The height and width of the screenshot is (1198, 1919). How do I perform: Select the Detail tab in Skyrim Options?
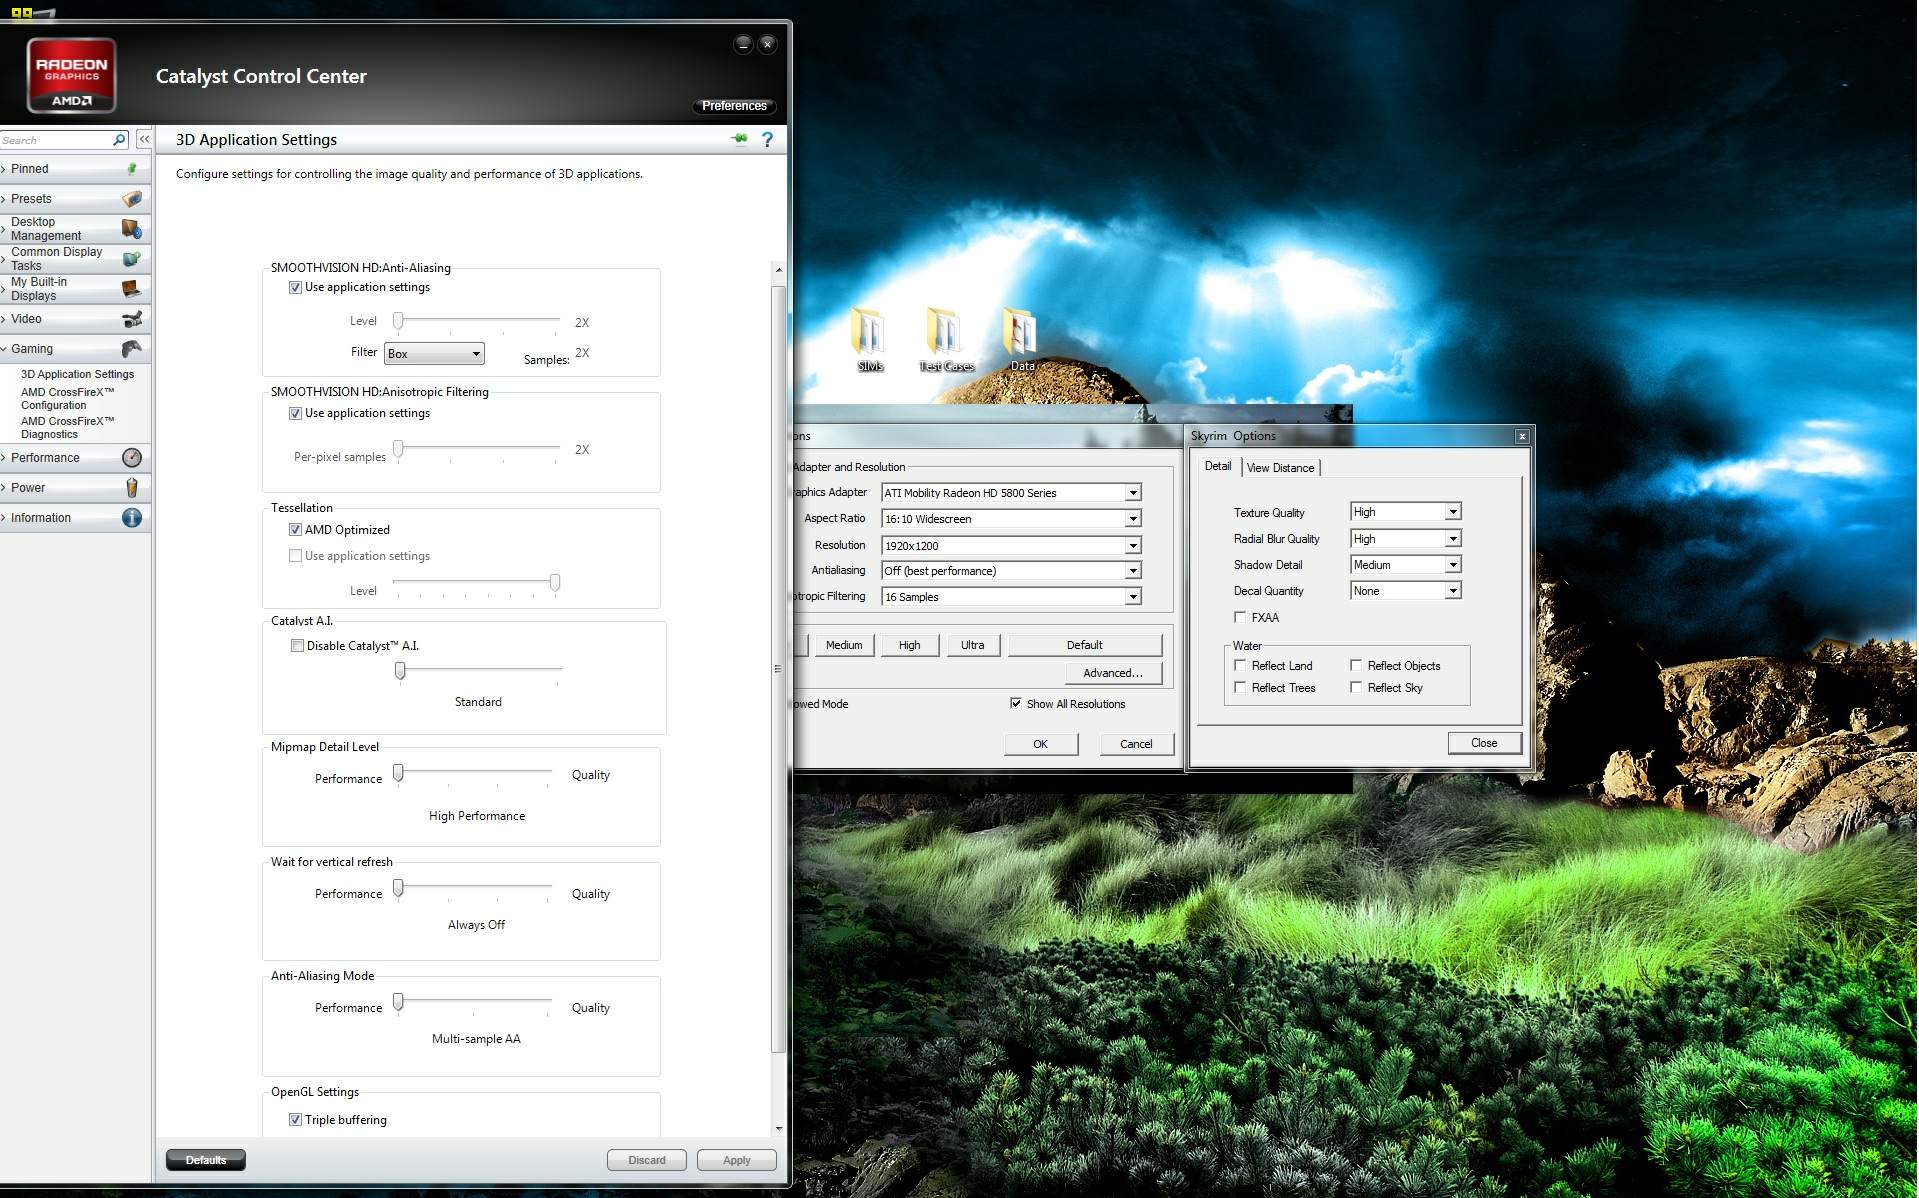[1217, 466]
